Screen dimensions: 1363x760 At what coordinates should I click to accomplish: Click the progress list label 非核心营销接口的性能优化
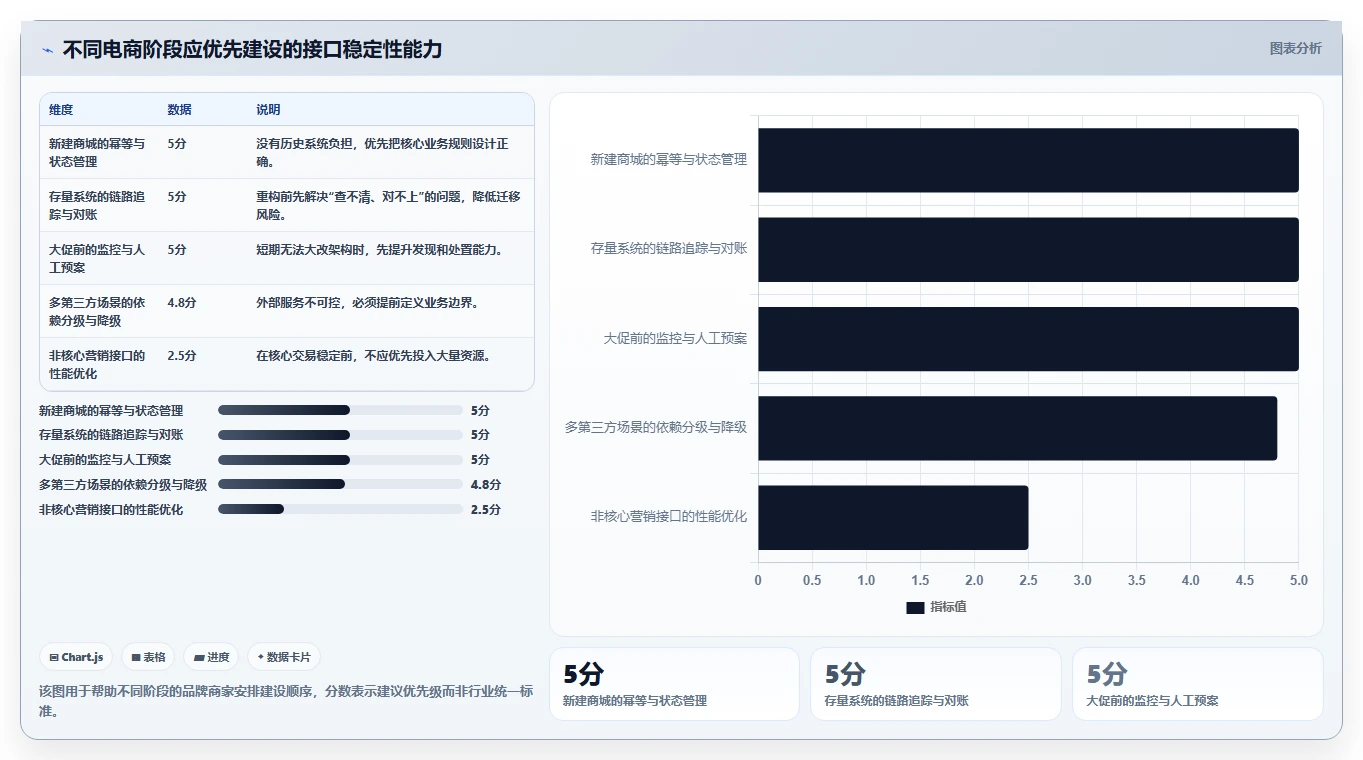[x=111, y=509]
